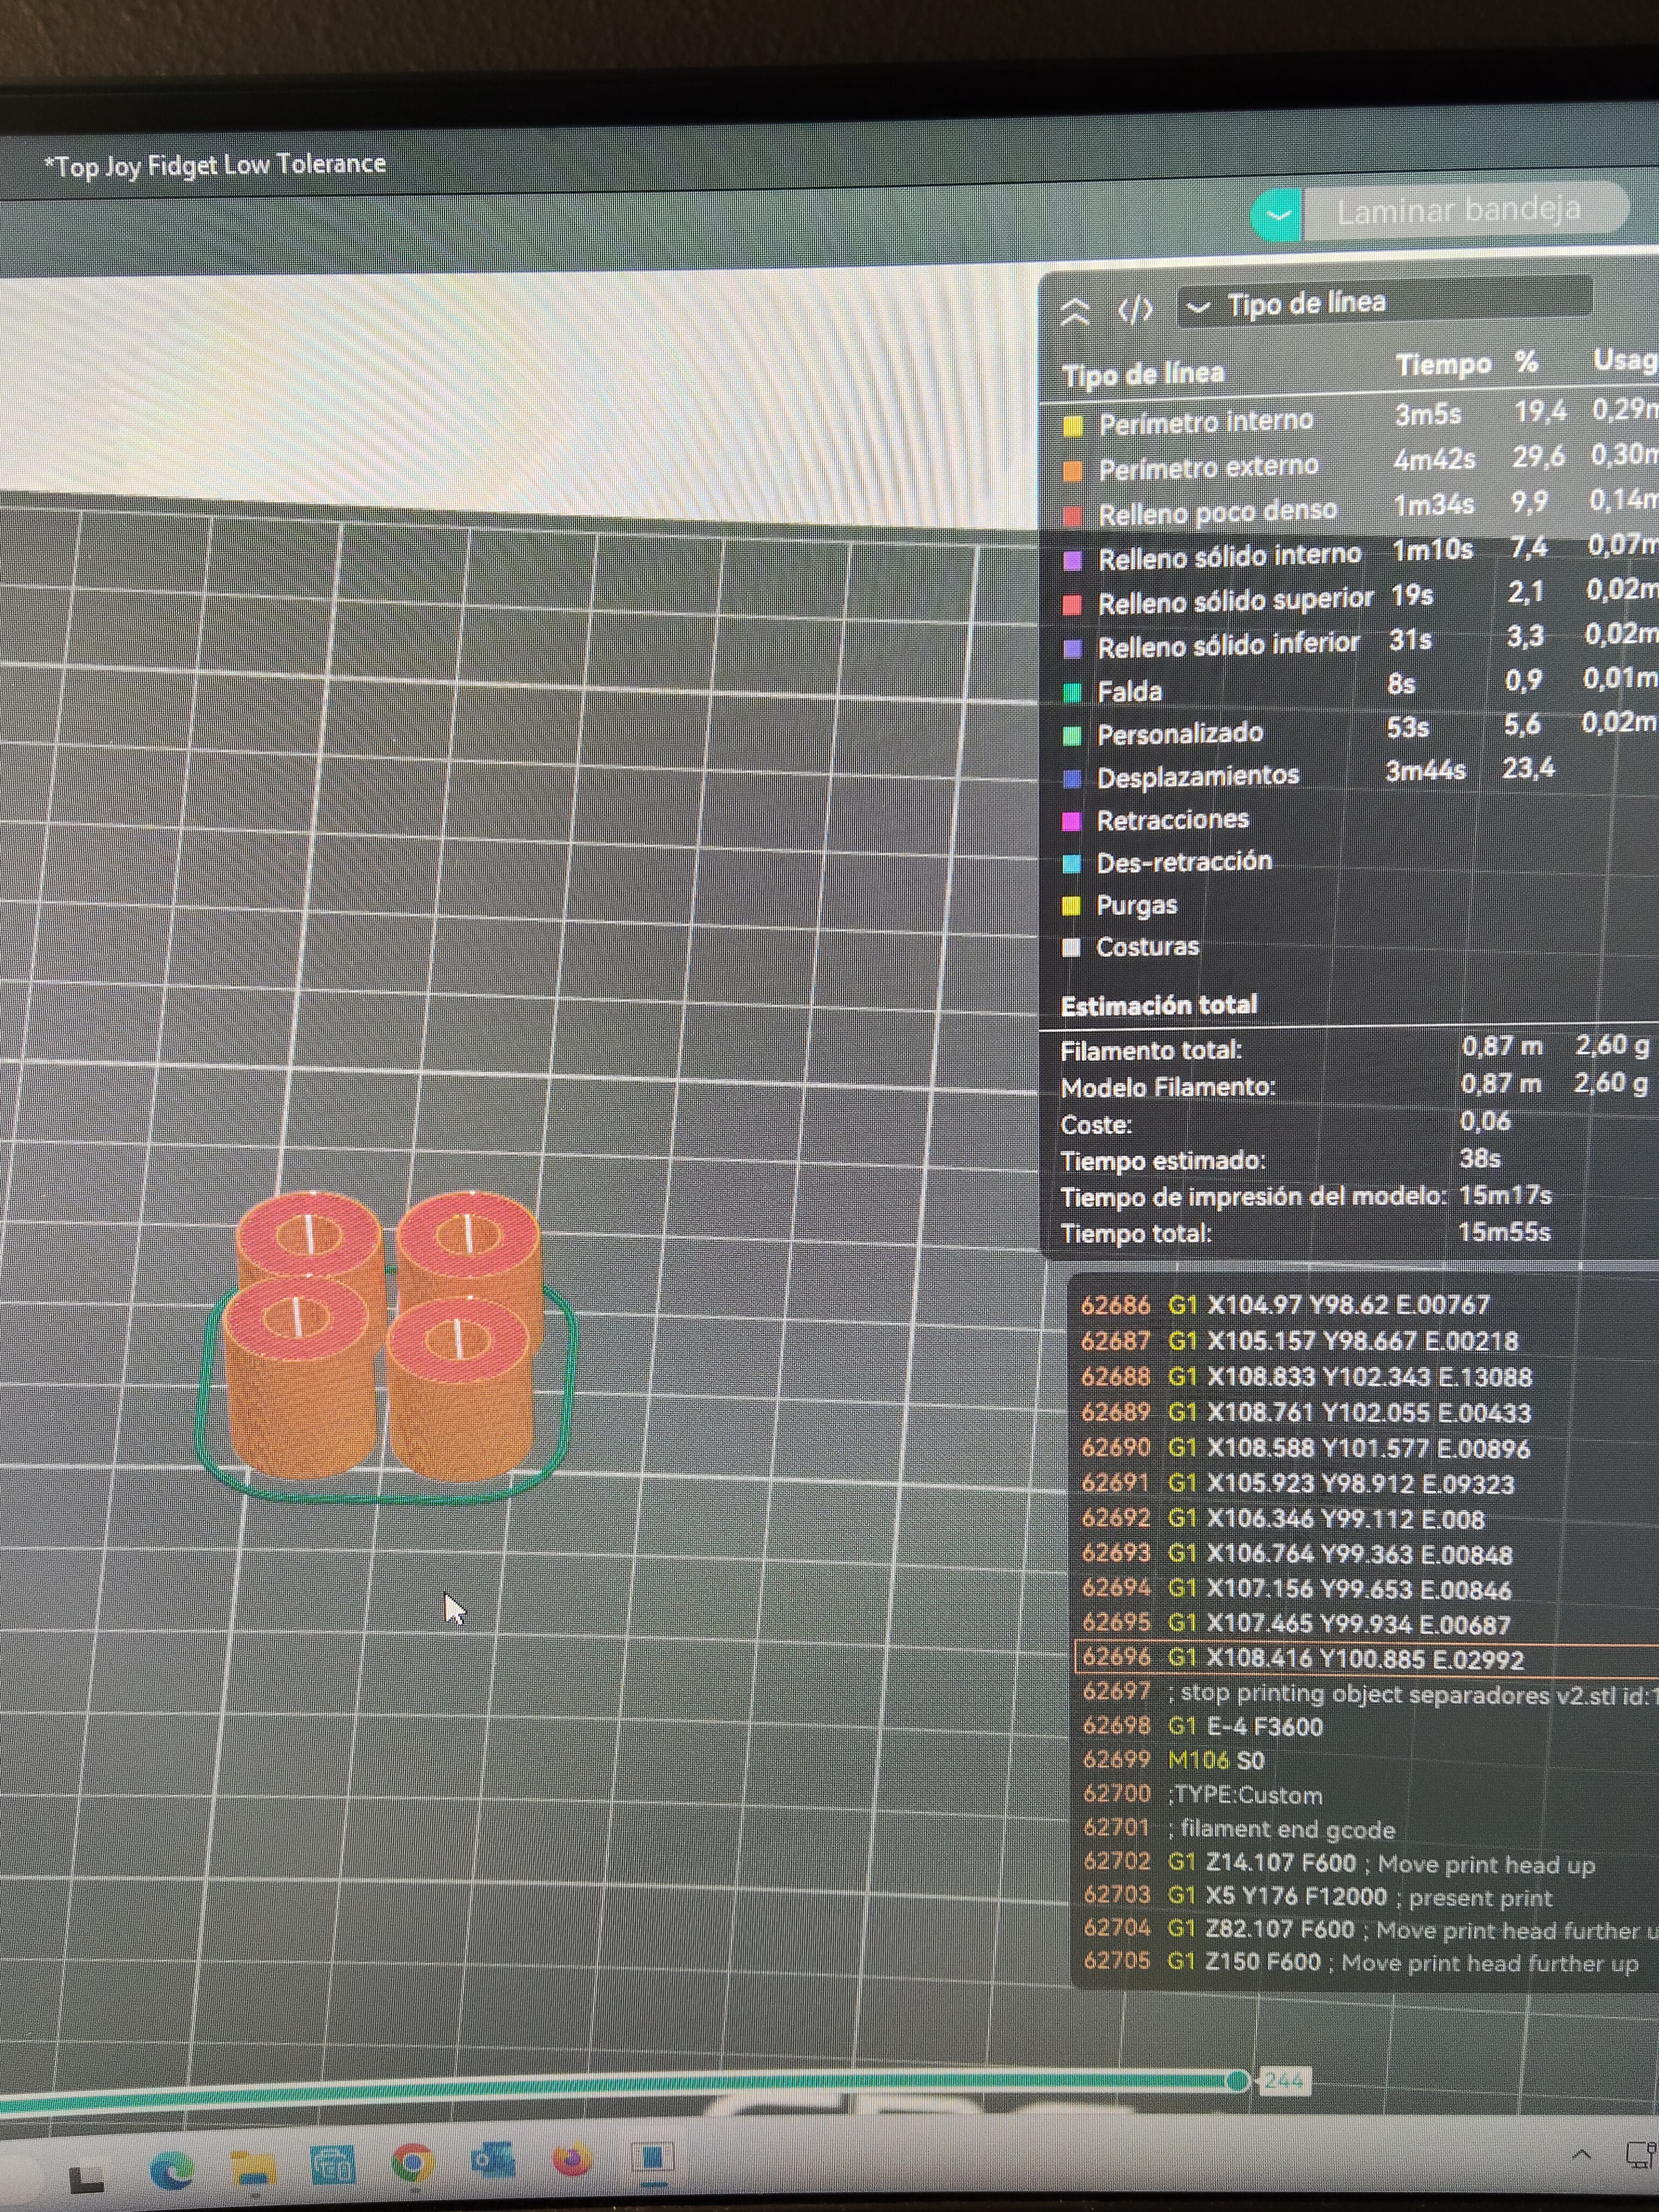
Task: Expand the slice options teal arrow
Action: [x=1277, y=214]
